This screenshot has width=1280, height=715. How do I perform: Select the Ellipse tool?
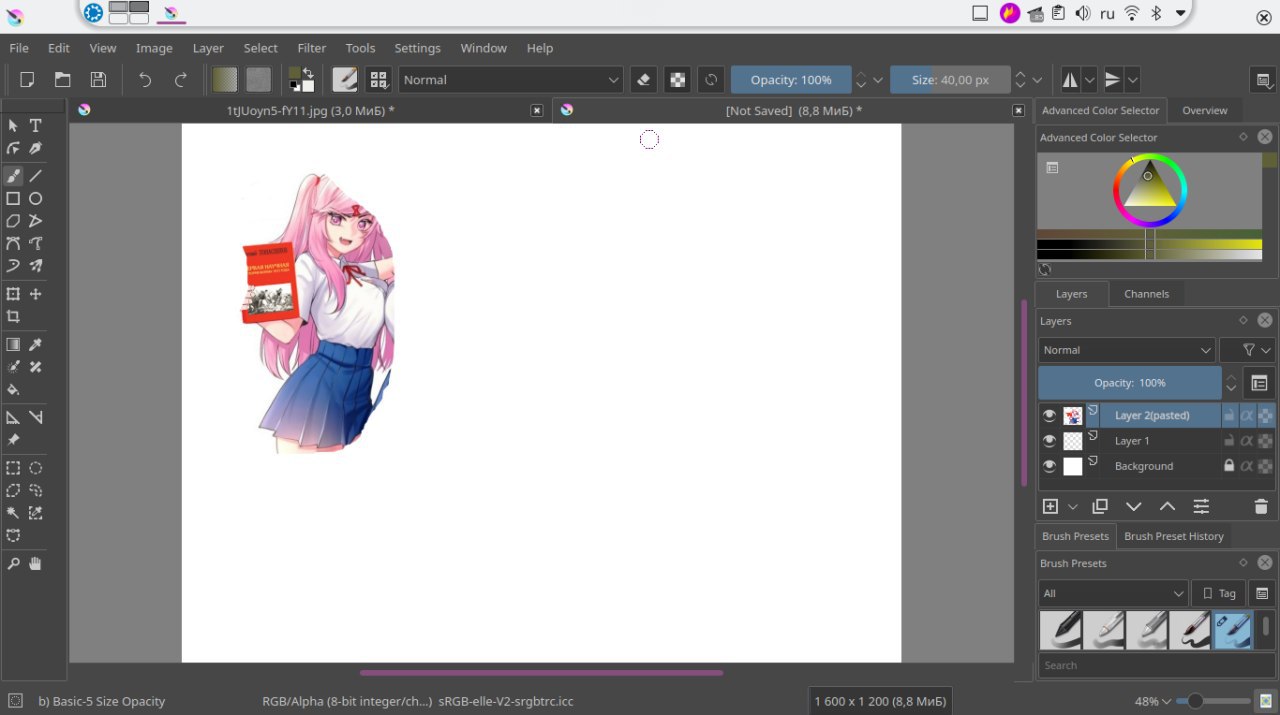point(35,198)
